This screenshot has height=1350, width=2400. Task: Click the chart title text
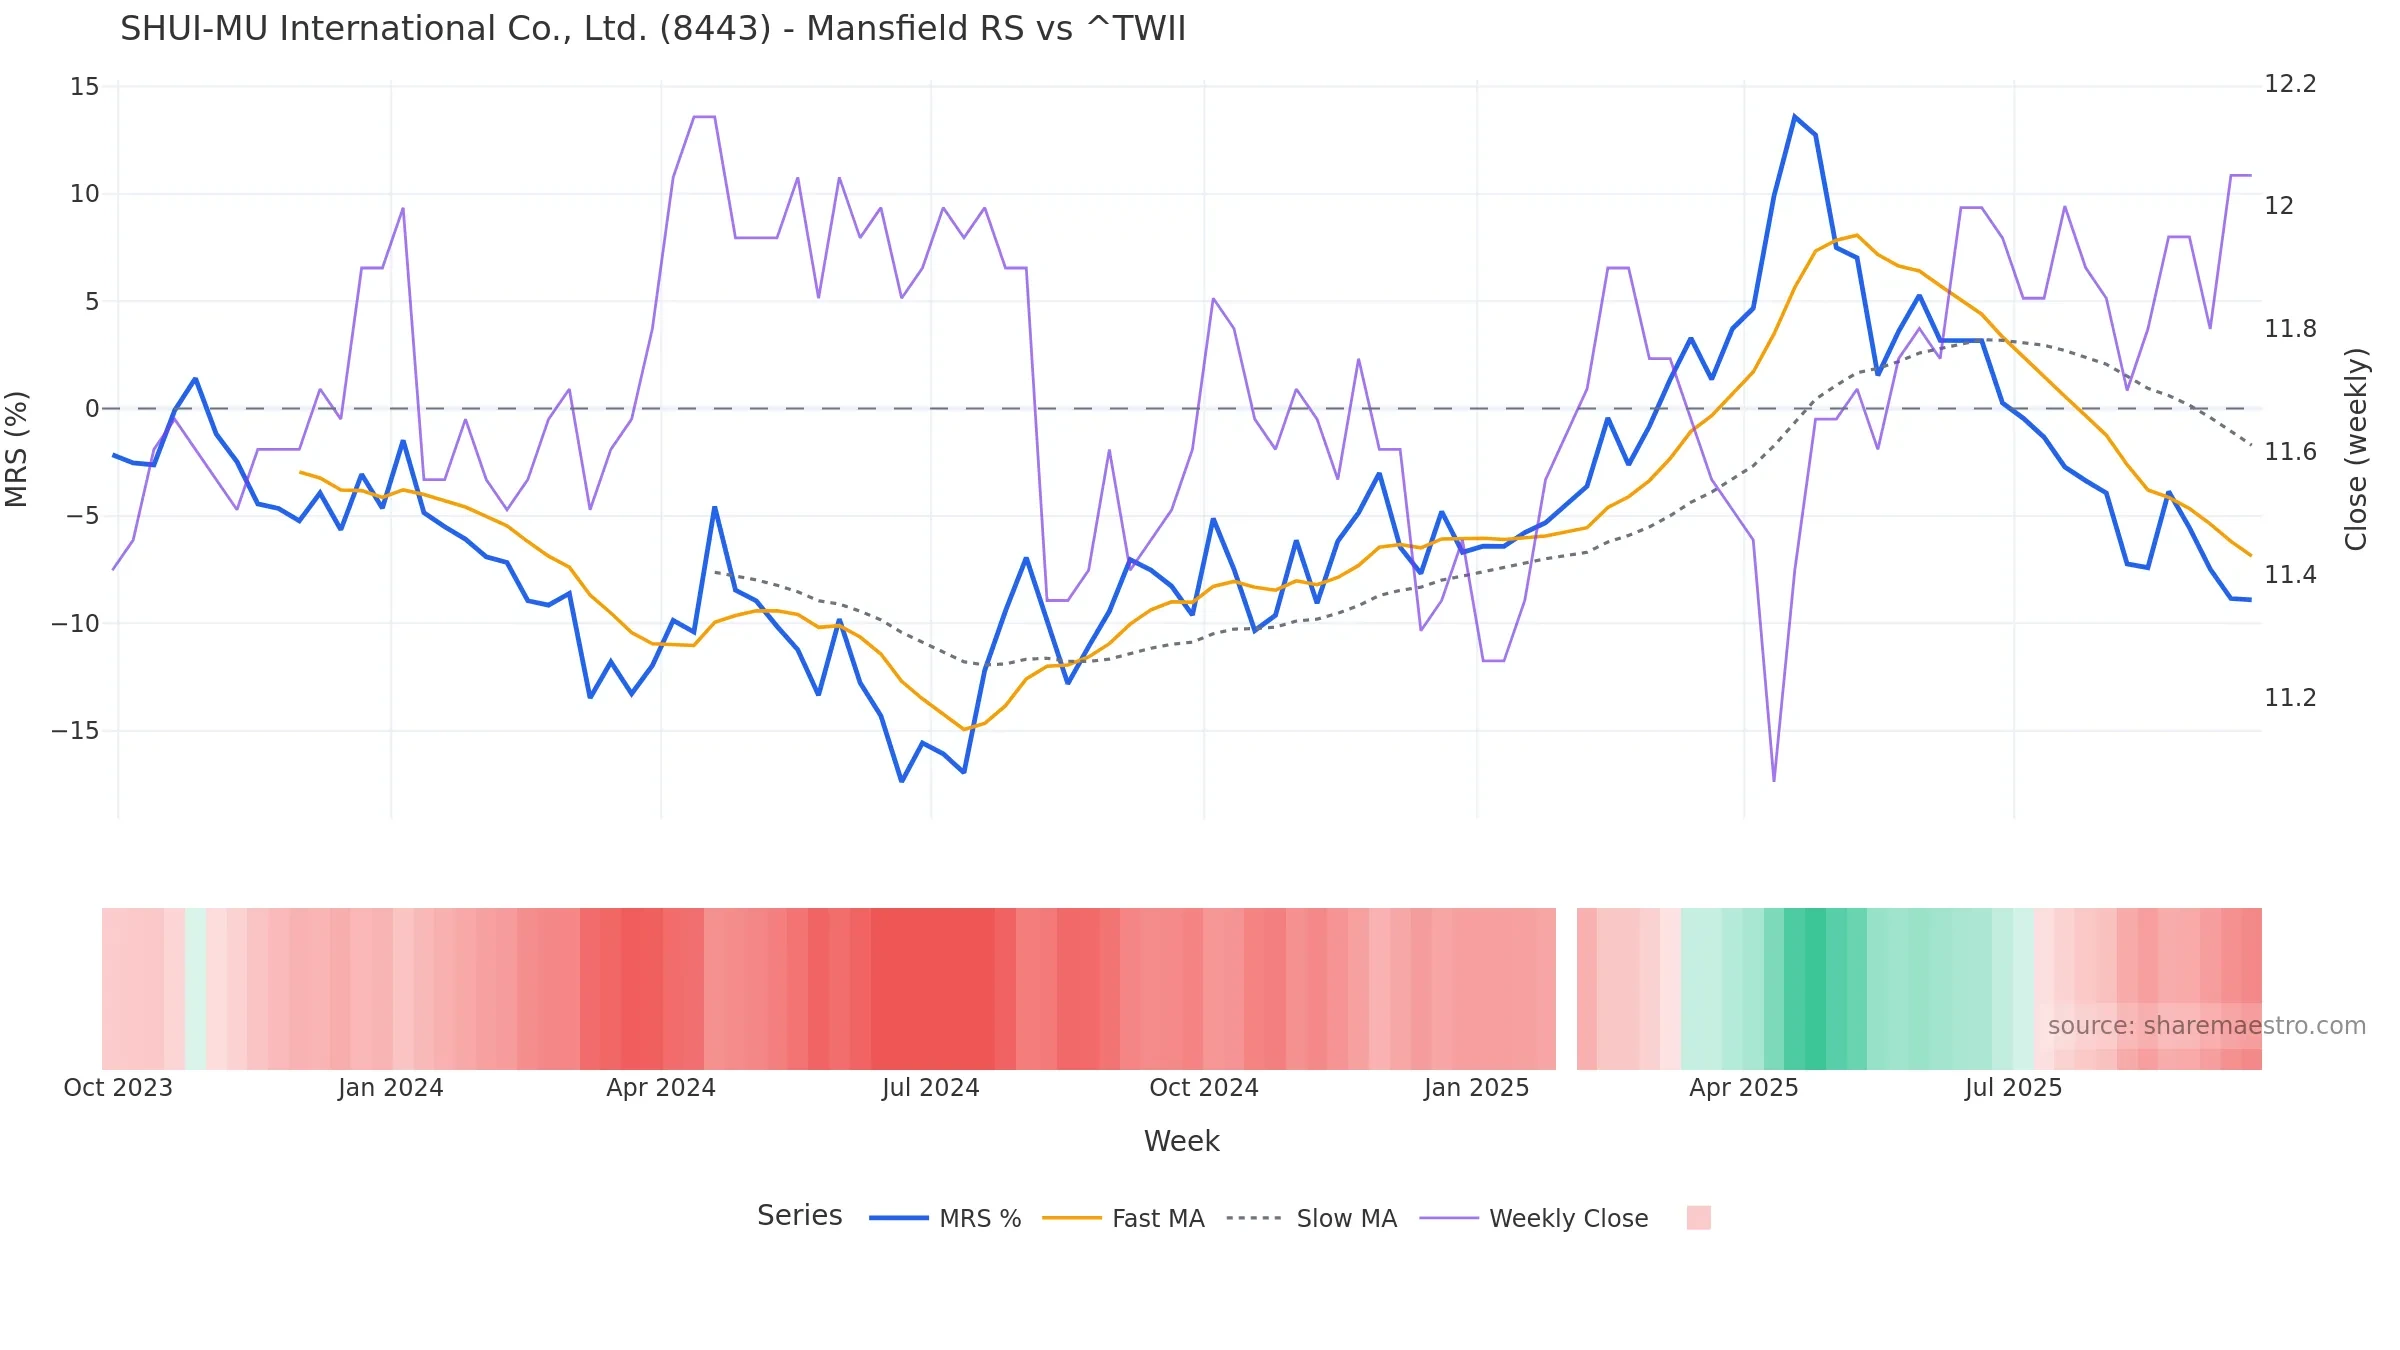(653, 28)
